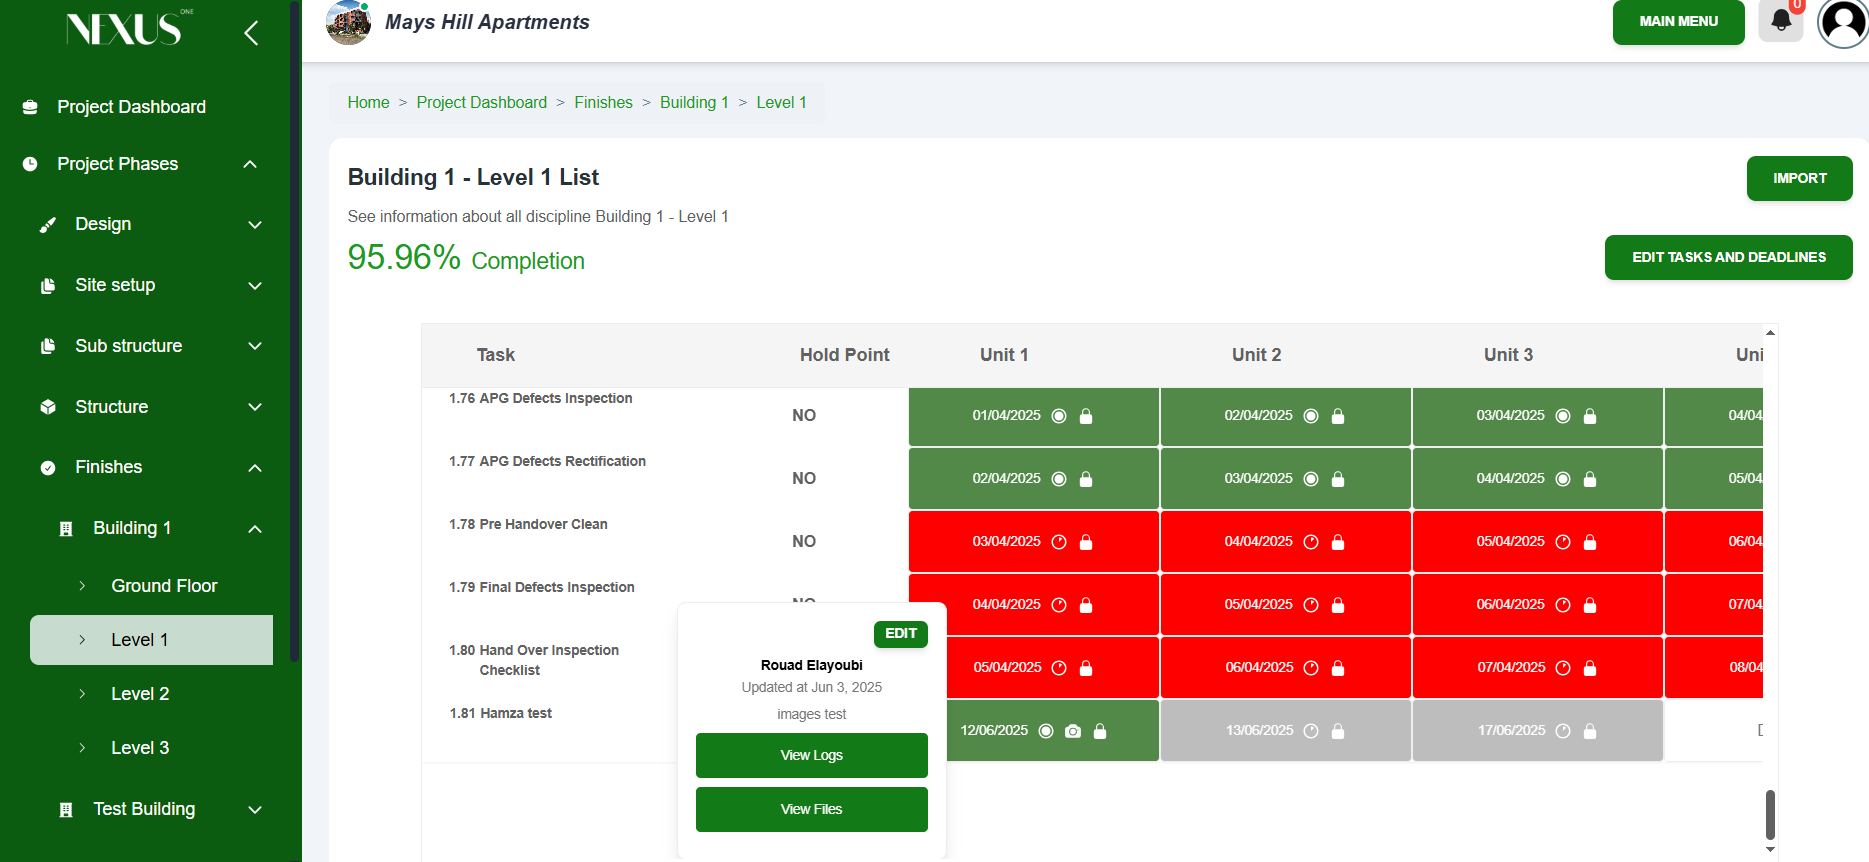
Task: Collapse the Finishes section
Action: click(x=254, y=468)
